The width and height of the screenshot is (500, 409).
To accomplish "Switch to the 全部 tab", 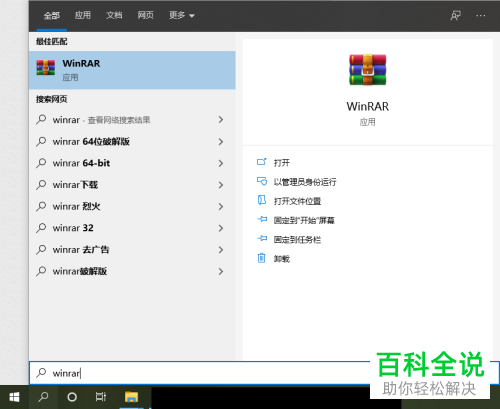I will pyautogui.click(x=52, y=15).
